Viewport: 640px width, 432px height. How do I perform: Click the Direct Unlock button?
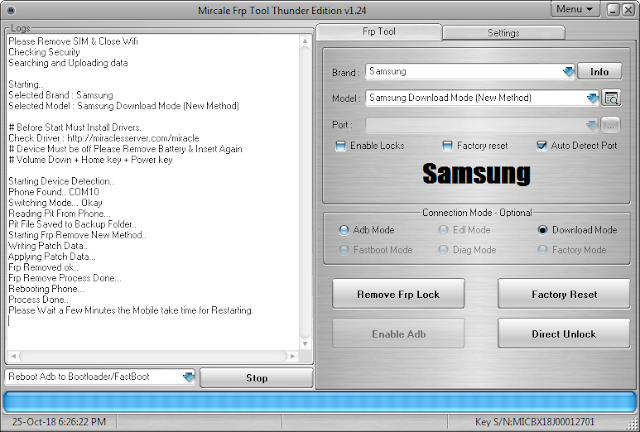click(564, 334)
